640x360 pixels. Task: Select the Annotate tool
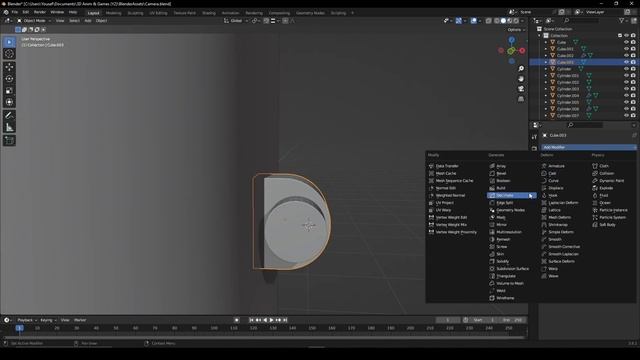click(x=9, y=116)
